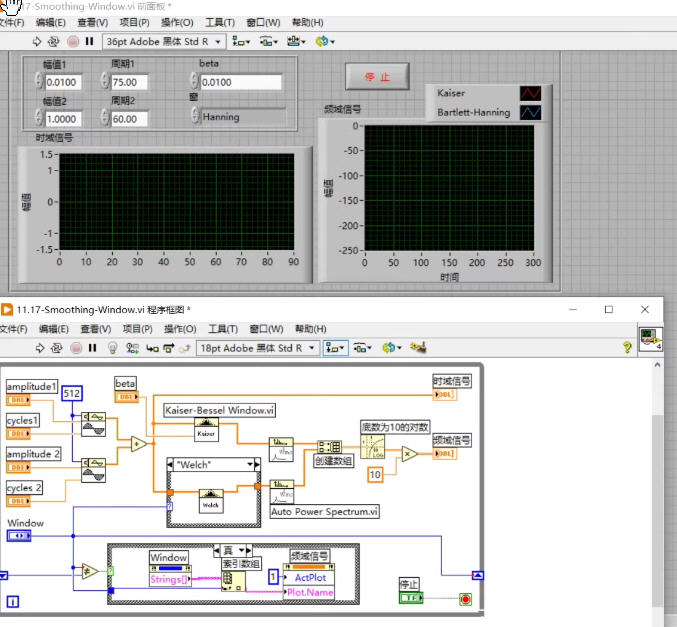
Task: Click the 周期1 input field showing 75.00
Action: point(129,82)
